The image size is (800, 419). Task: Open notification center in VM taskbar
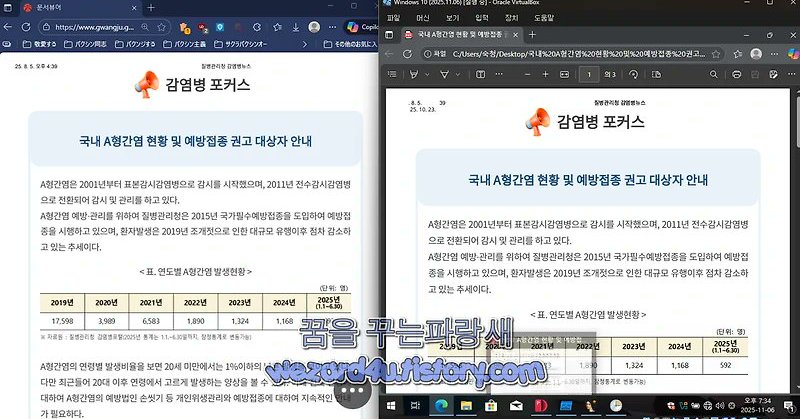pos(789,406)
